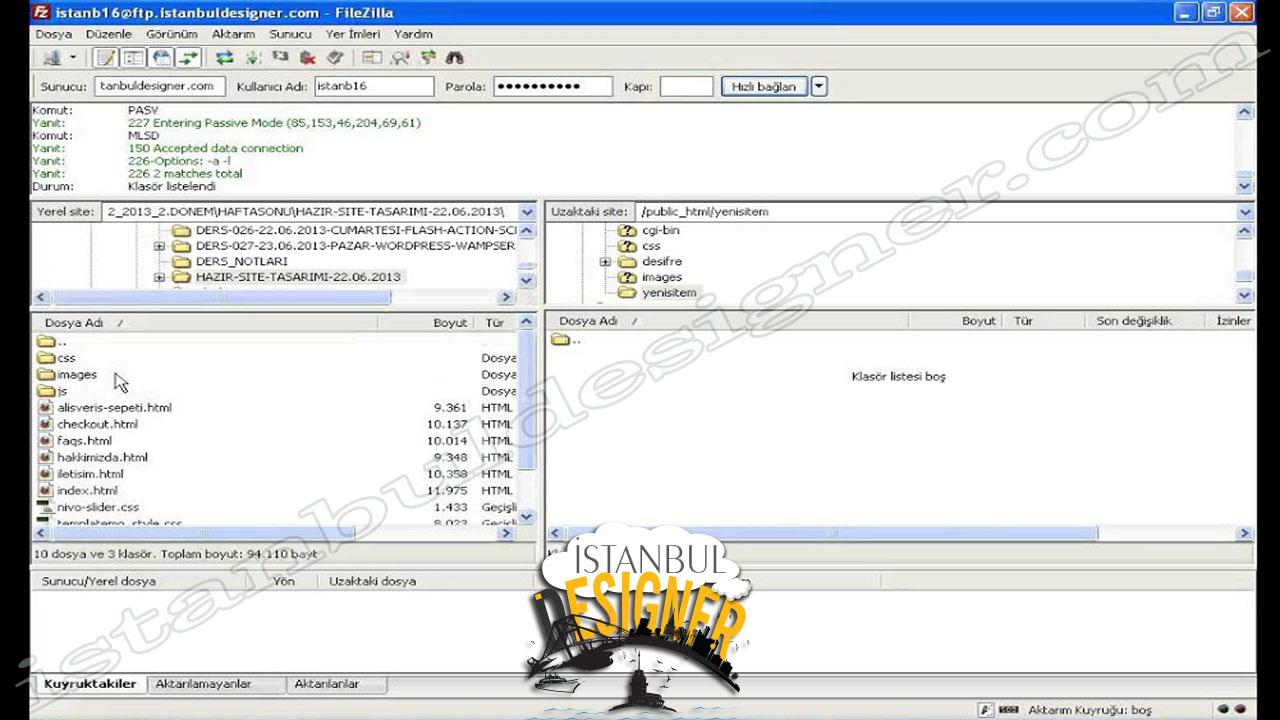Toggle the transfer queue display
The image size is (1280, 720).
(x=189, y=58)
